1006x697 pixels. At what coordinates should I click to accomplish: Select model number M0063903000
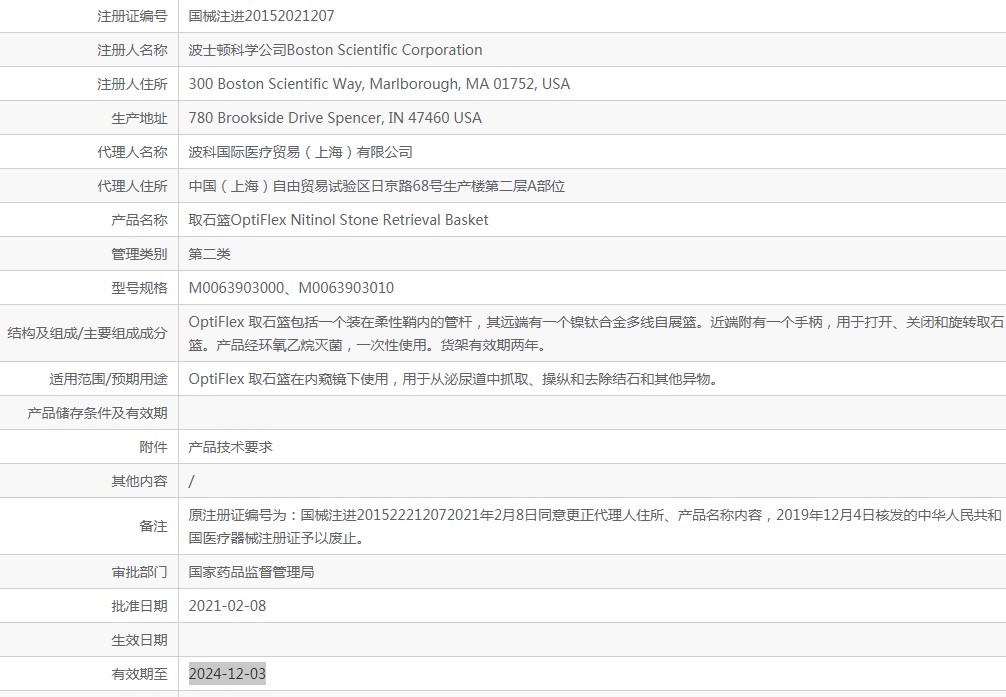click(x=236, y=288)
